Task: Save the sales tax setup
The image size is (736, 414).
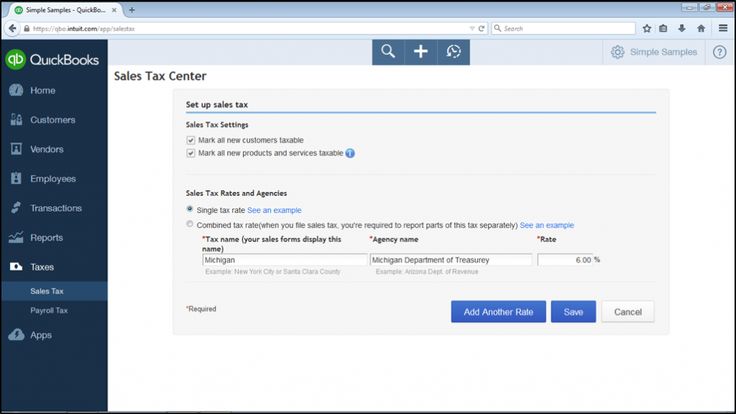Action: (x=573, y=312)
